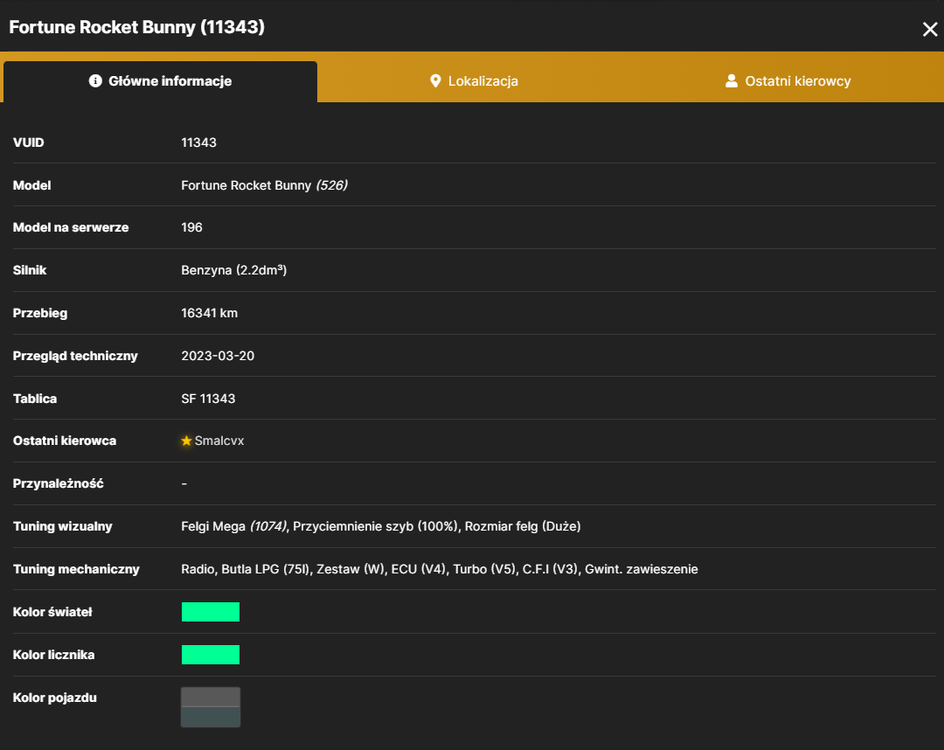Click the Kolor świateł green swatch
Viewport: 944px width, 750px height.
point(211,612)
